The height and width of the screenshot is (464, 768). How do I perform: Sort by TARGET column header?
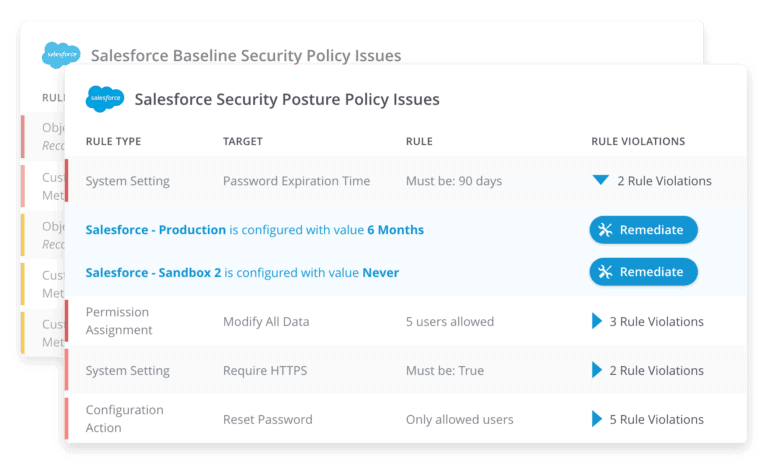pos(243,142)
